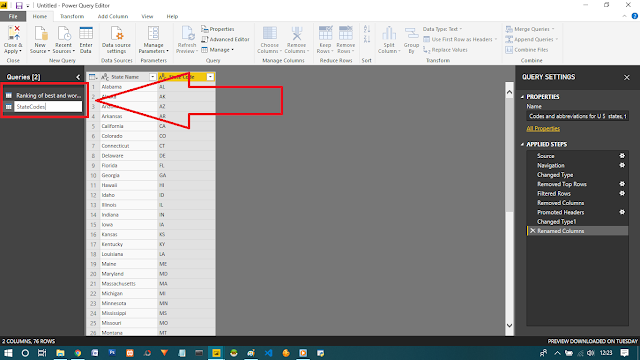This screenshot has width=640, height=360.
Task: Open the Advanced Editor
Action: 225,39
